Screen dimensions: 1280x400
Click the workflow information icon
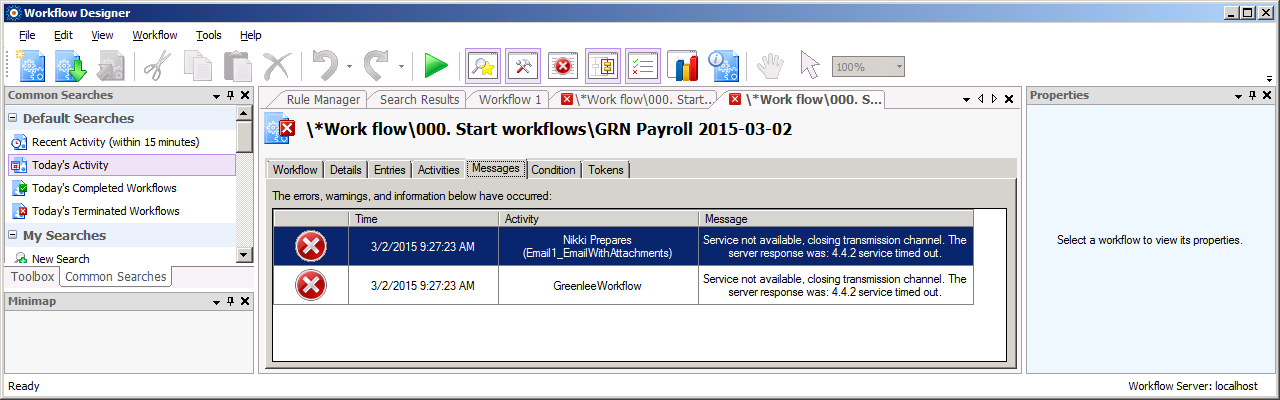click(723, 66)
